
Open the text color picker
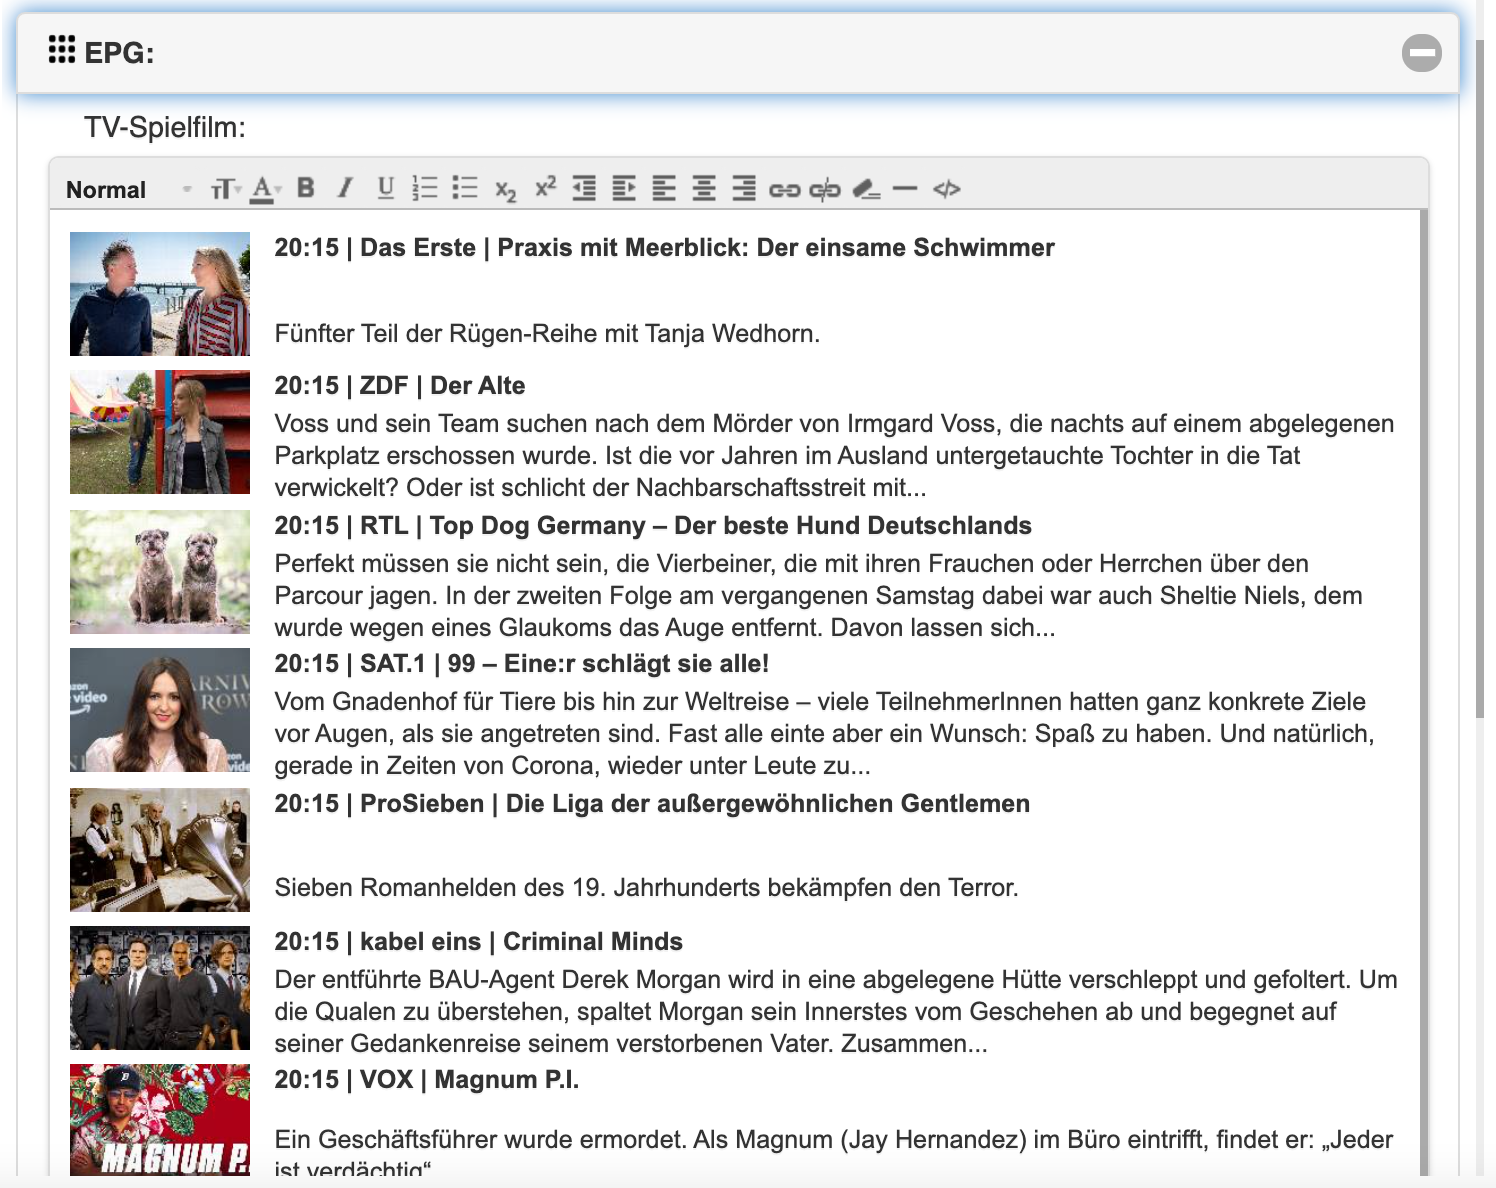[265, 189]
